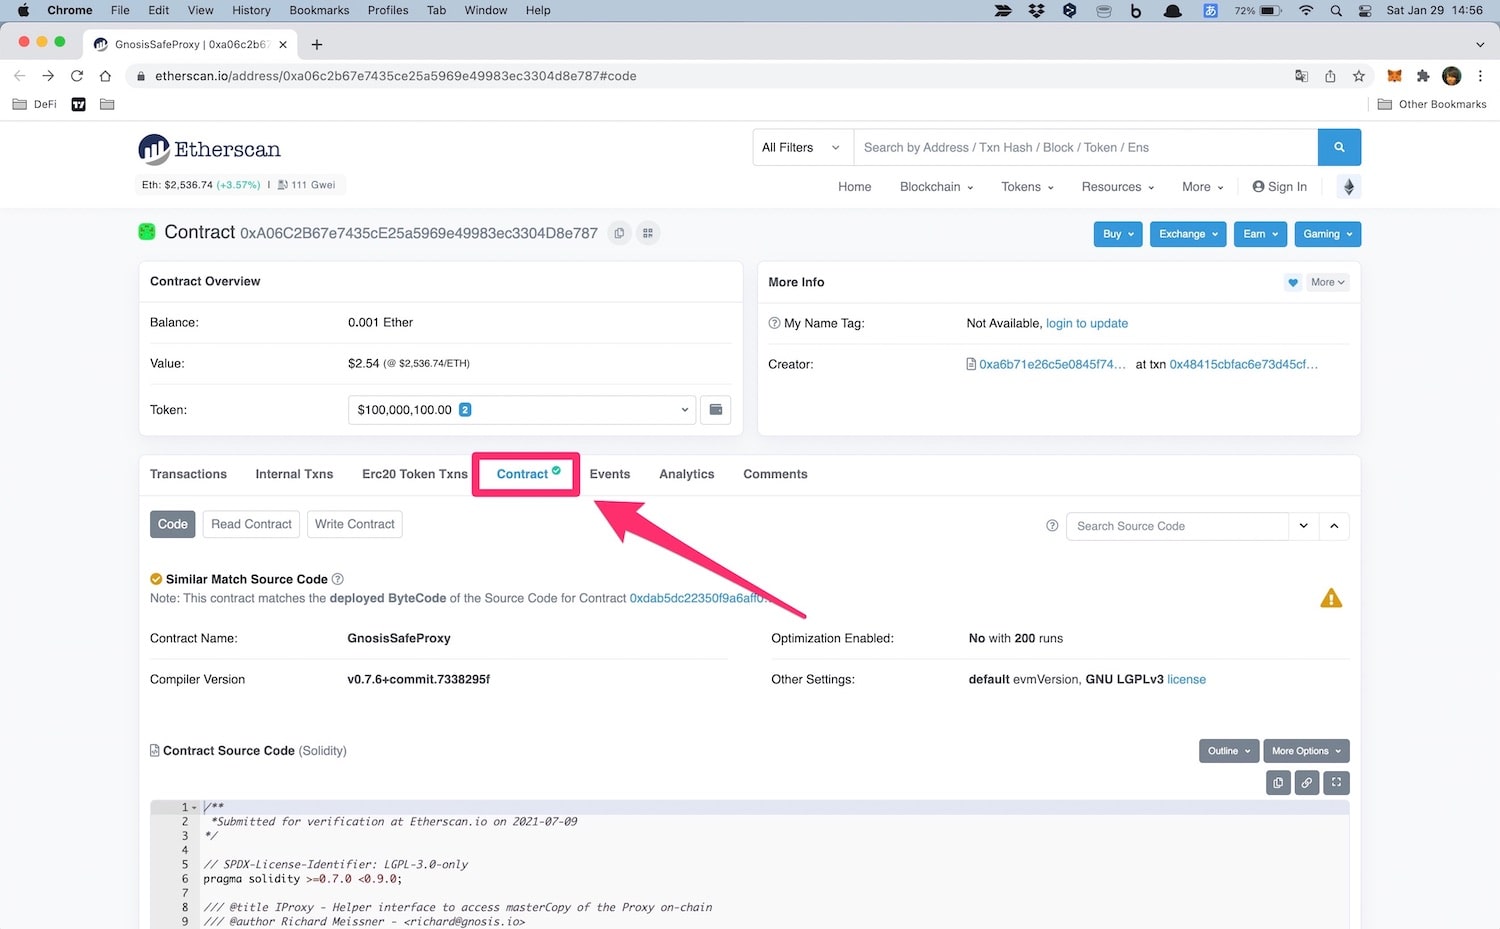Open token balance $100,000,100.00 dropdown
Viewport: 1500px width, 929px height.
pyautogui.click(x=521, y=410)
